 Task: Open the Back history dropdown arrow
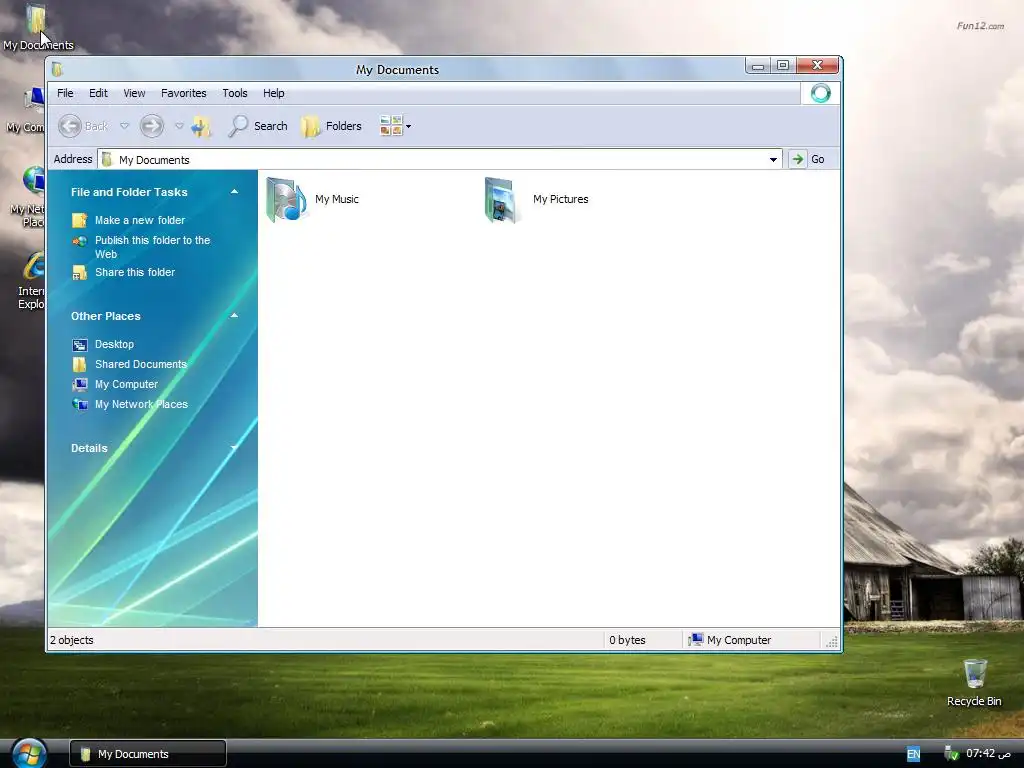pos(124,126)
